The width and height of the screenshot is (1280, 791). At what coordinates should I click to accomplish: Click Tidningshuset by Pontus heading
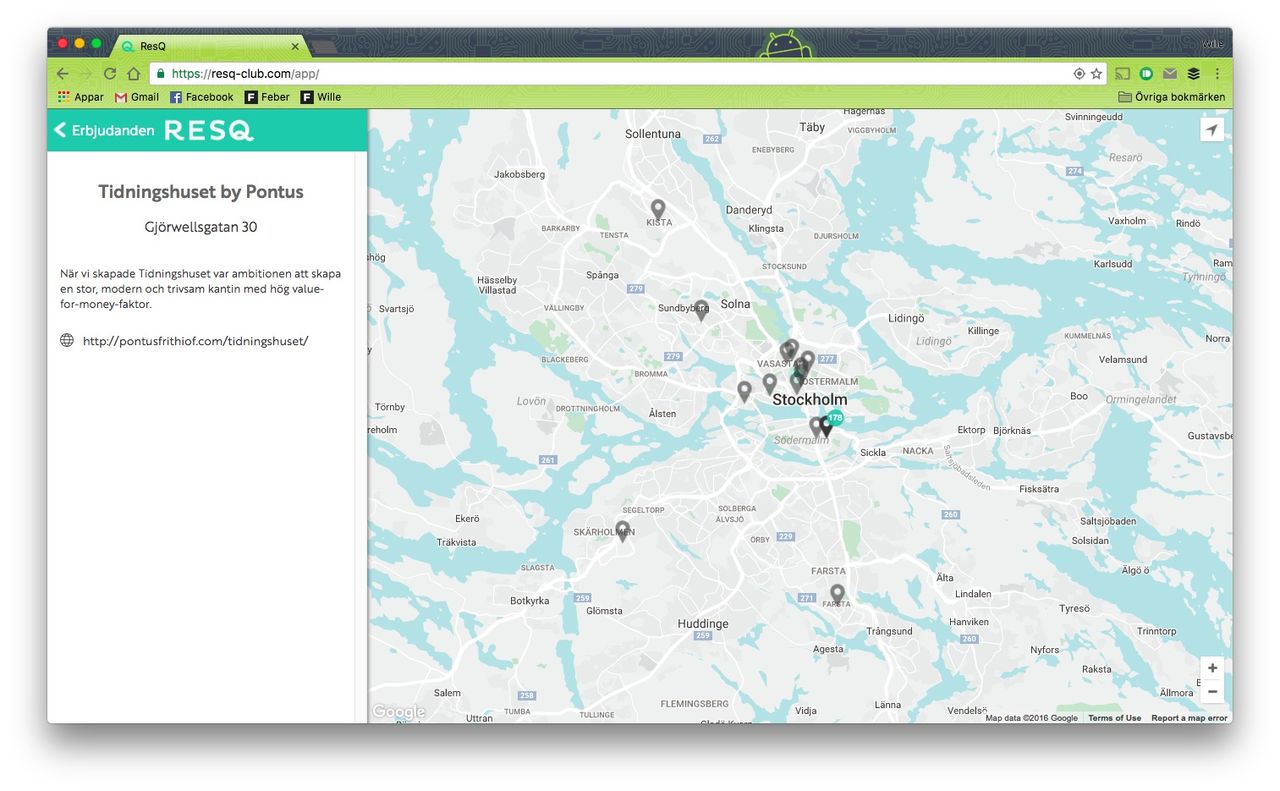tap(201, 192)
